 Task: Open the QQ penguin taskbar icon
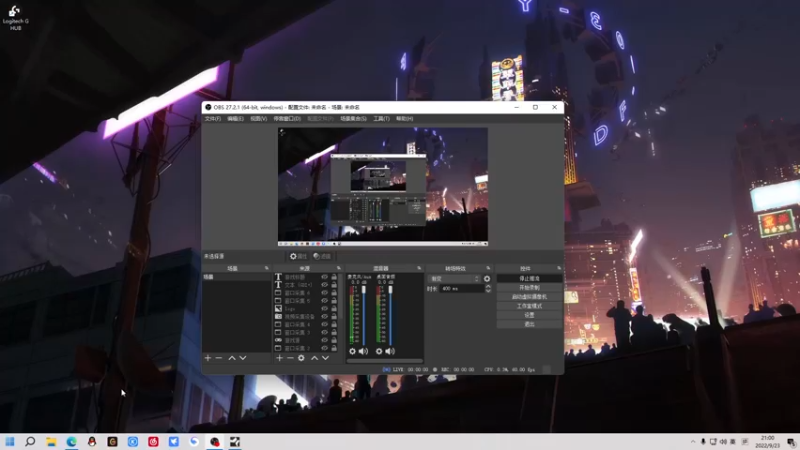[x=92, y=441]
